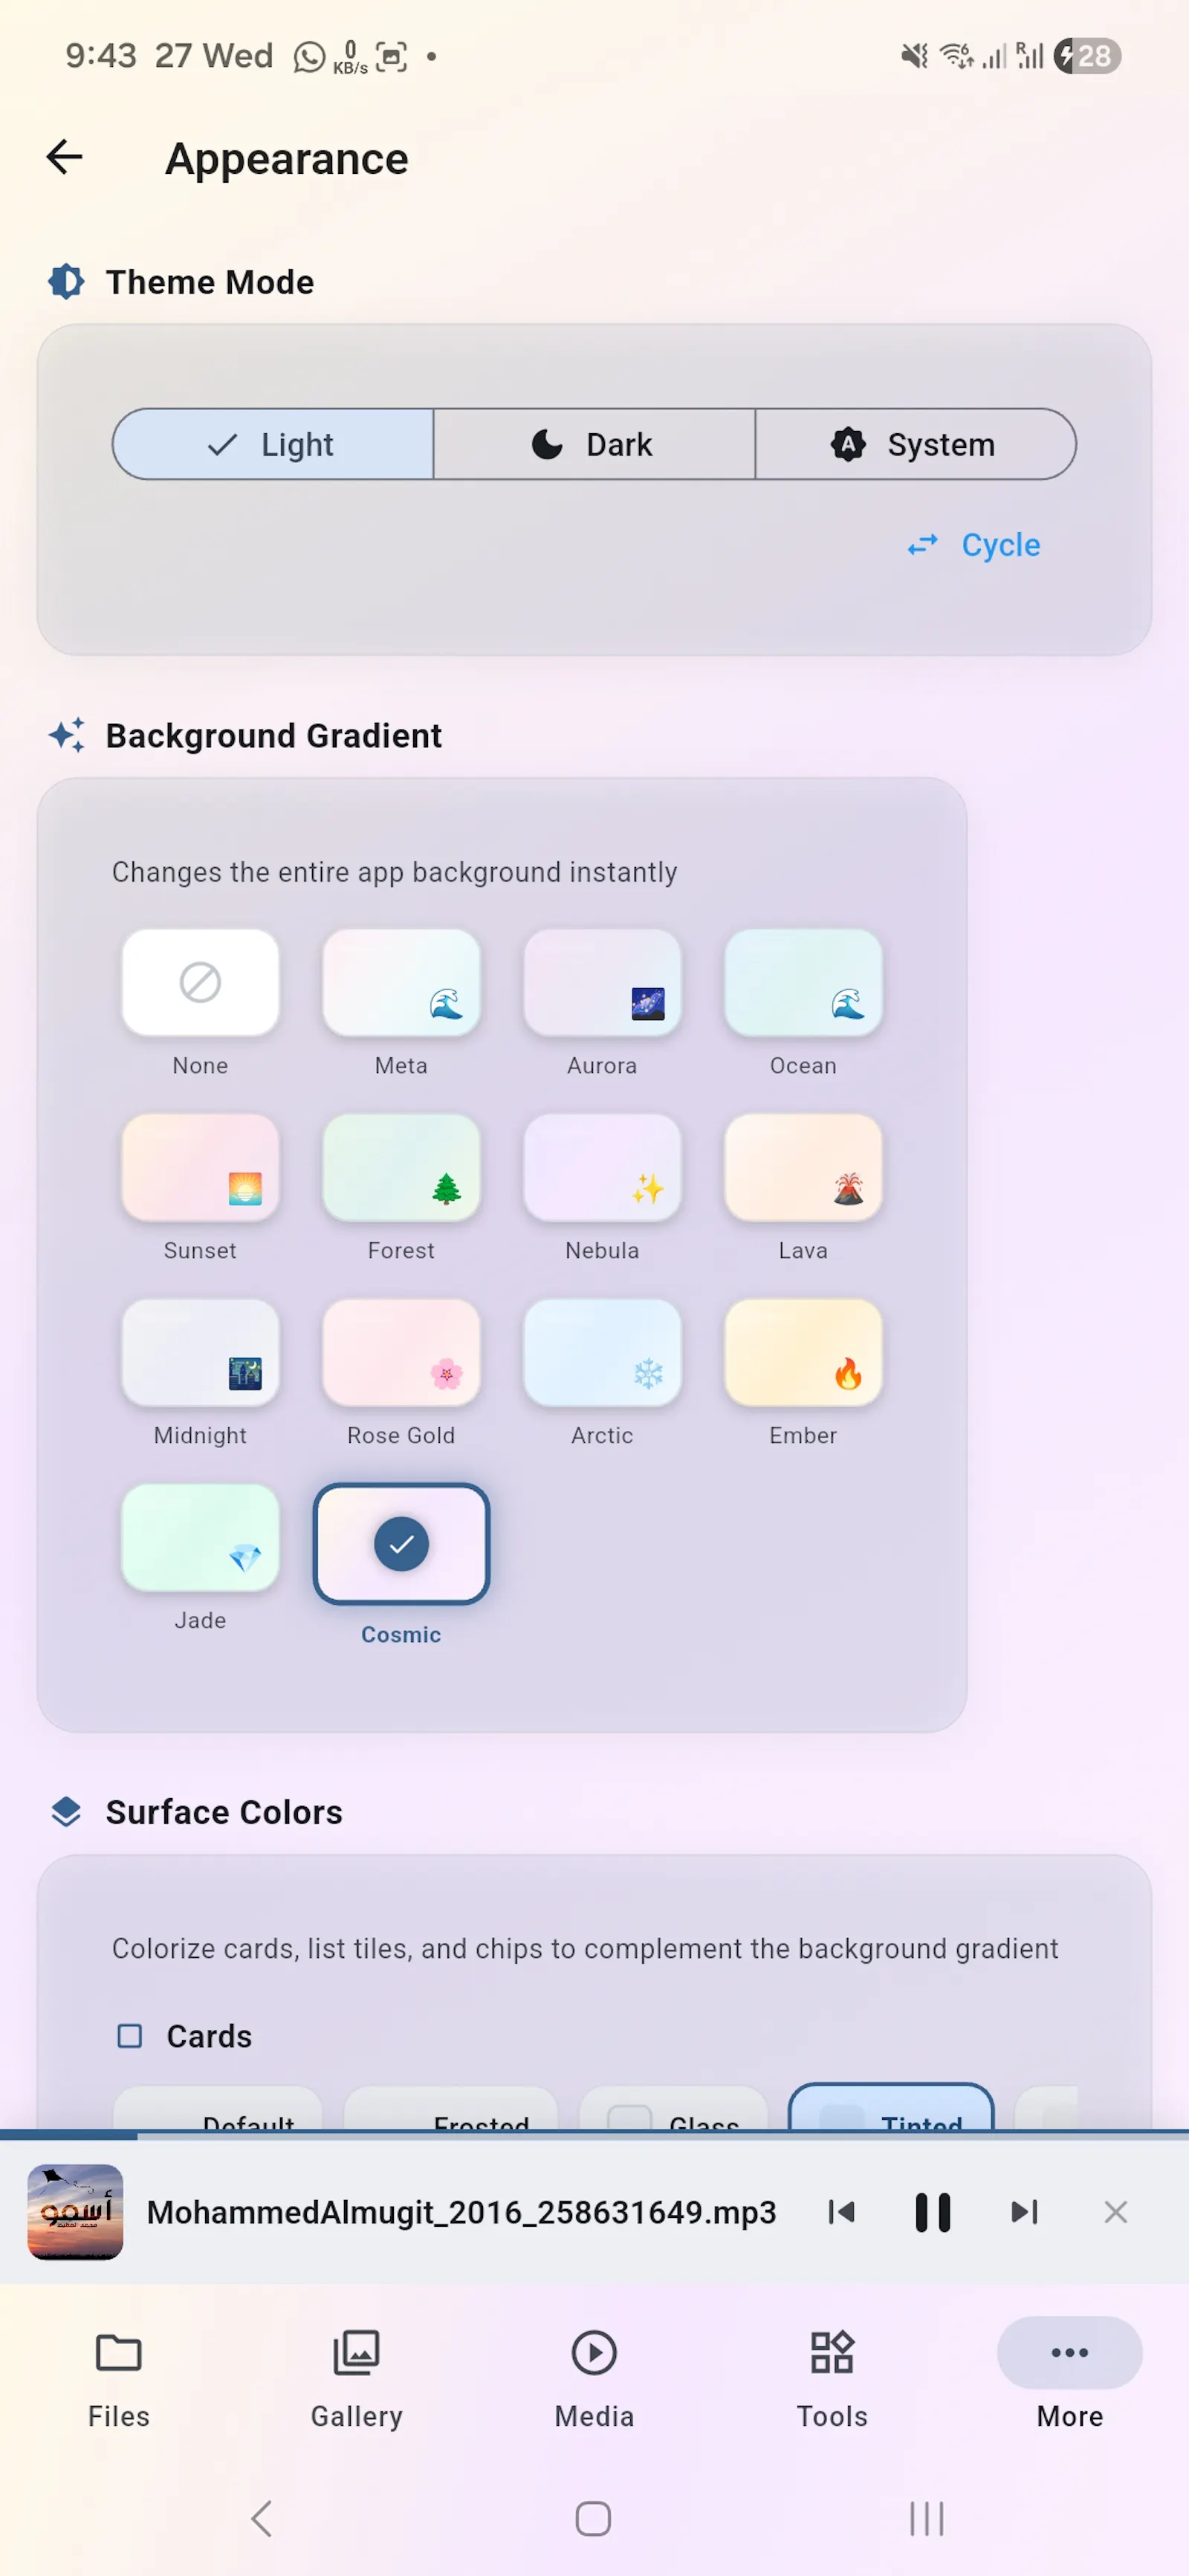Screen dimensions: 1189x2576
Task: Apply the Forest gradient
Action: [x=401, y=1167]
